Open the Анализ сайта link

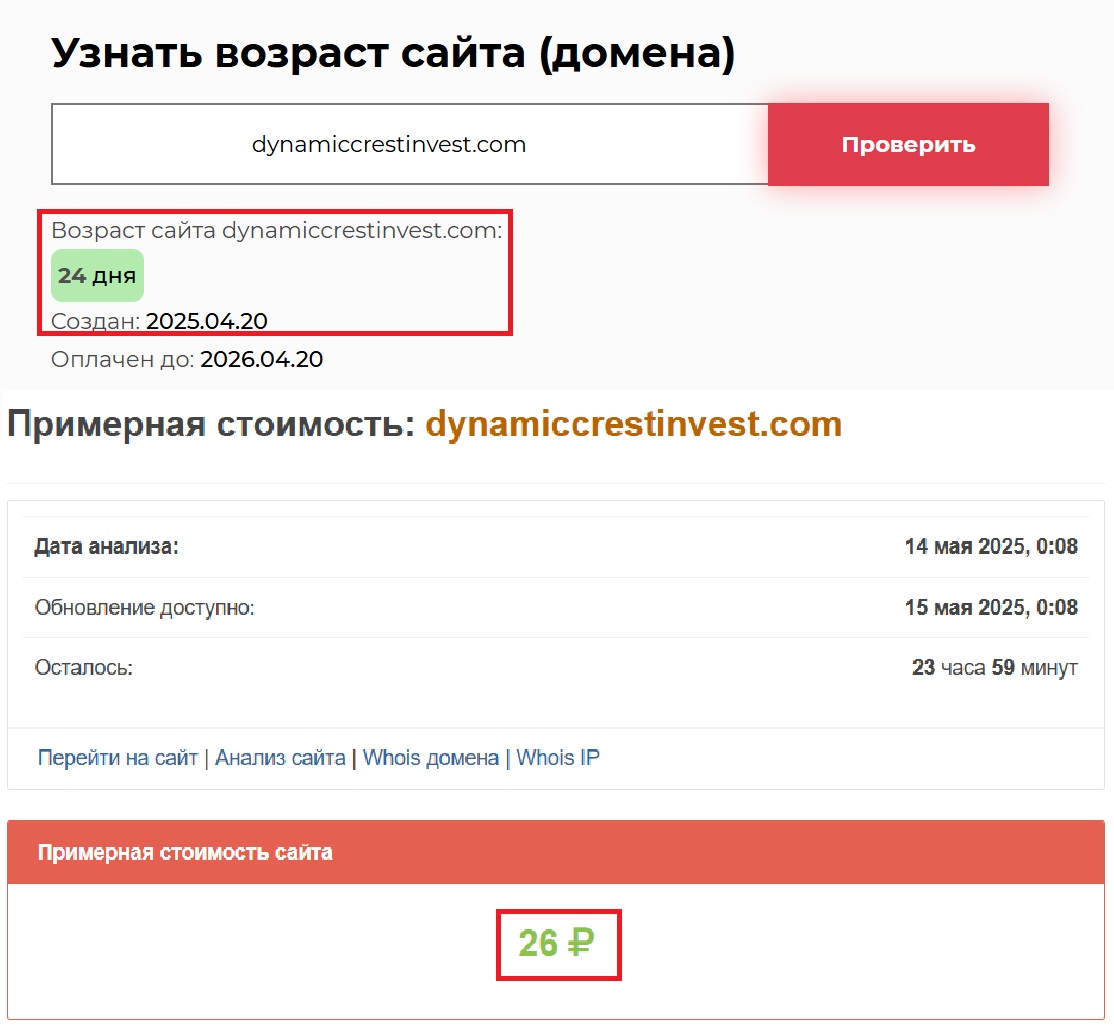[x=280, y=758]
